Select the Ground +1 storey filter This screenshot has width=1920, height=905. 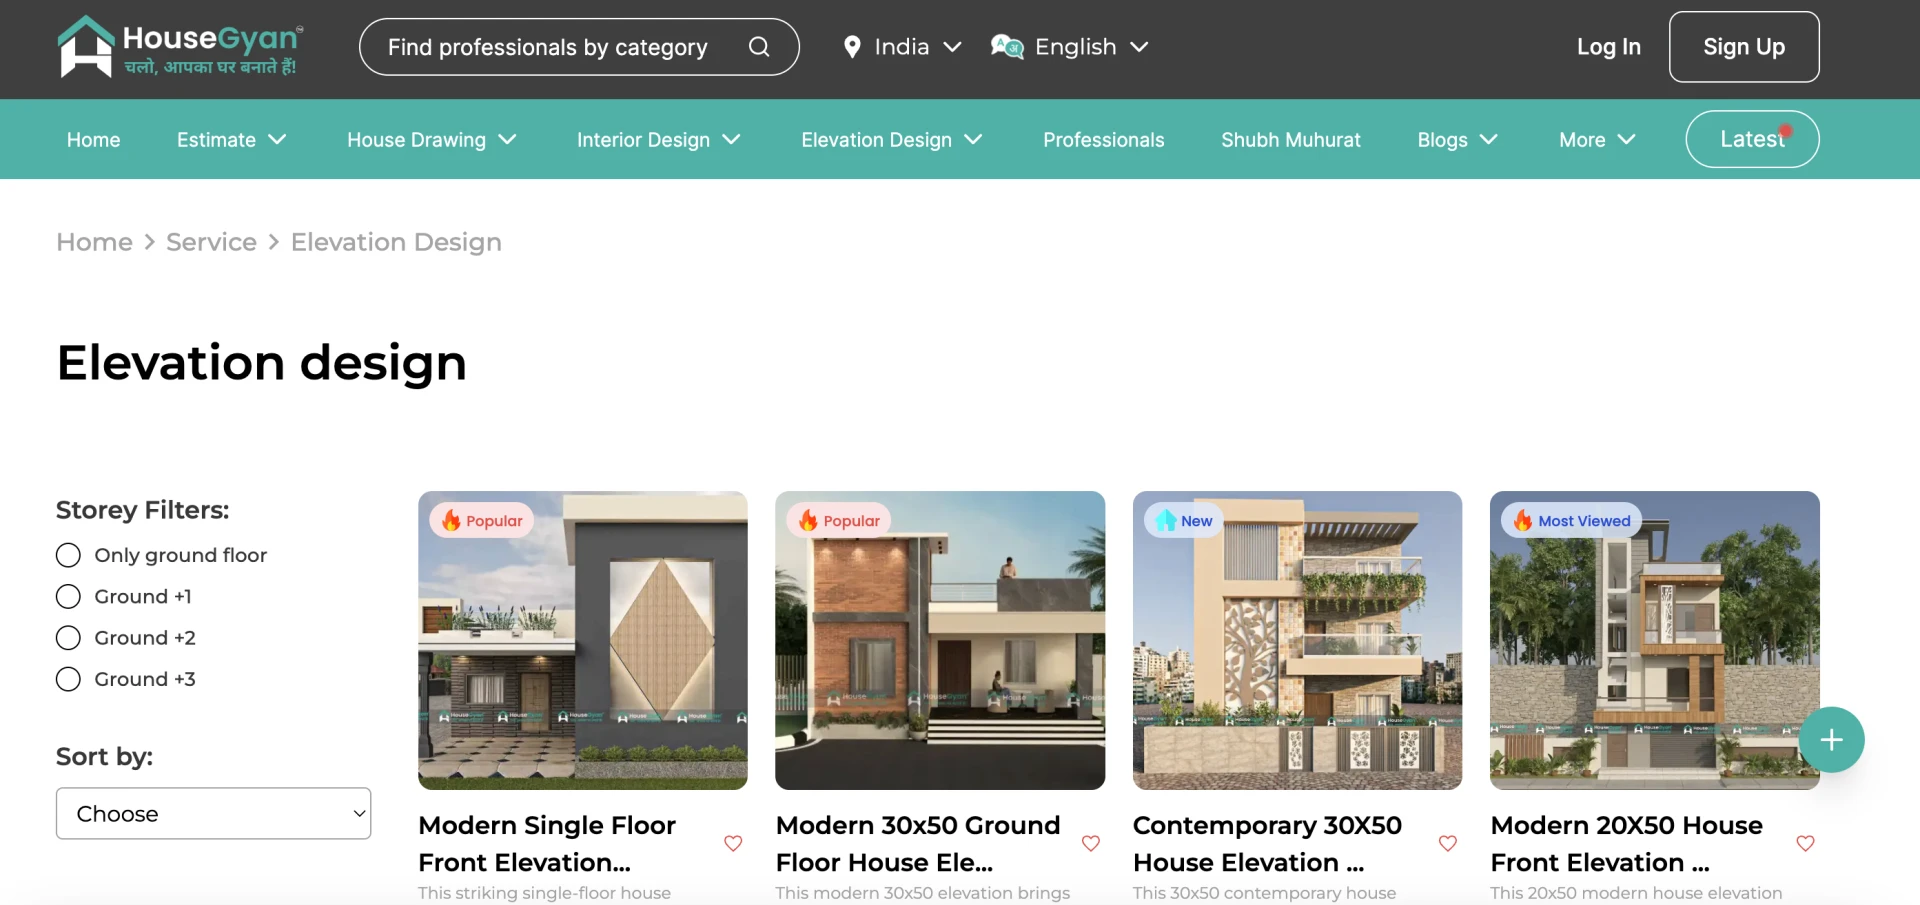(x=68, y=597)
